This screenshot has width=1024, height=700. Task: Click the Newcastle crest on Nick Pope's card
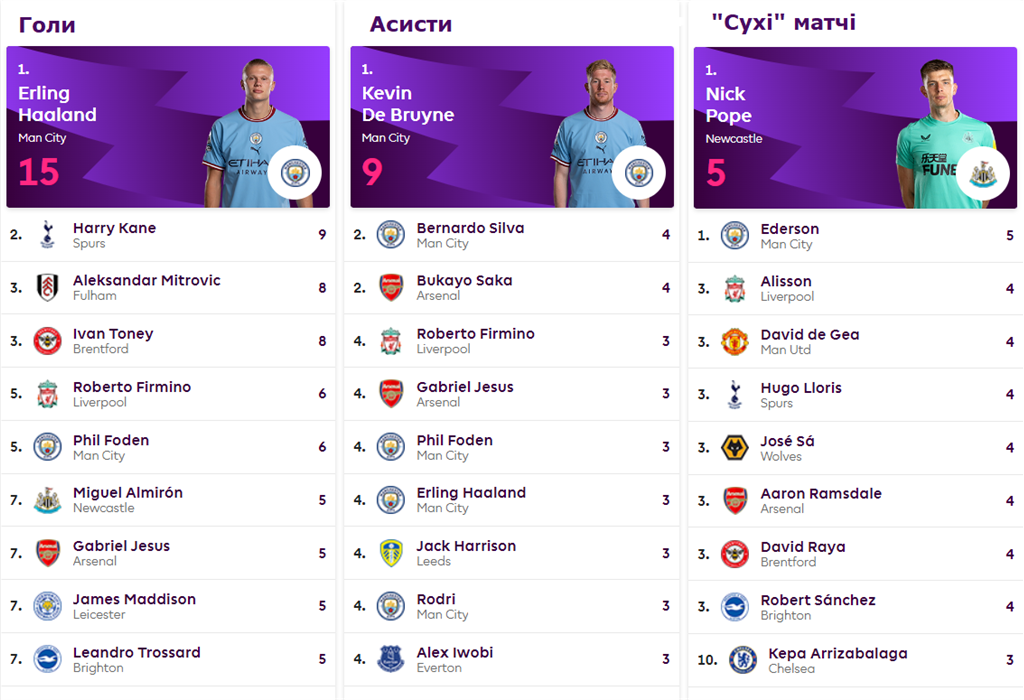[982, 174]
